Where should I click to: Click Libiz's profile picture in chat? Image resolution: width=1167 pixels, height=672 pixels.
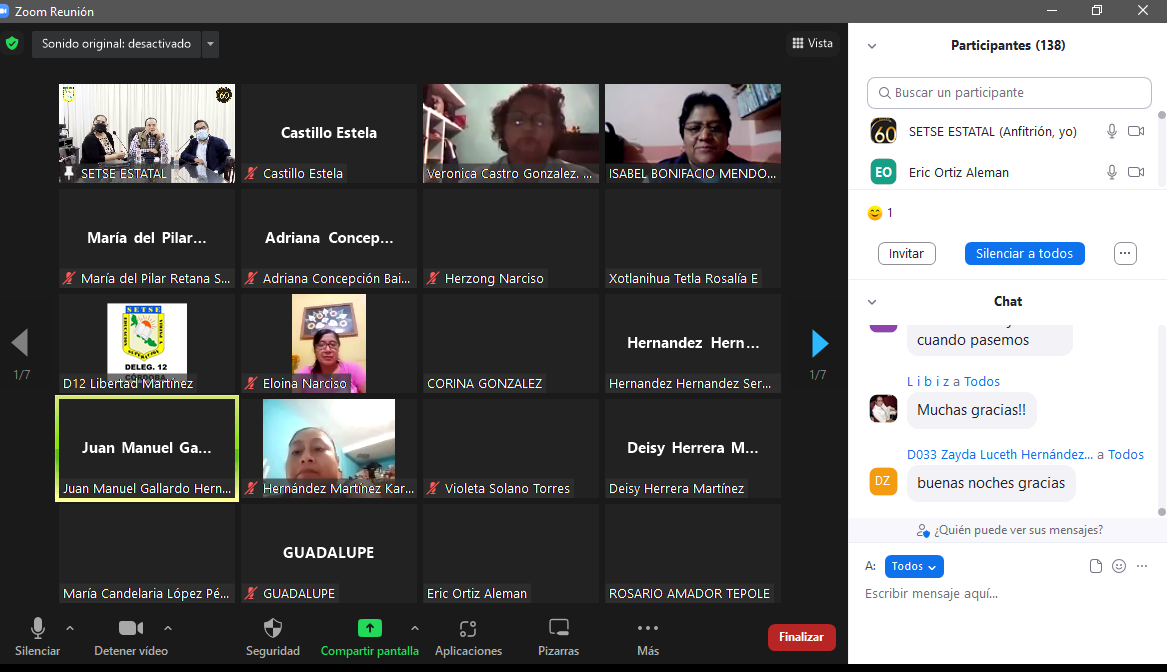[883, 409]
